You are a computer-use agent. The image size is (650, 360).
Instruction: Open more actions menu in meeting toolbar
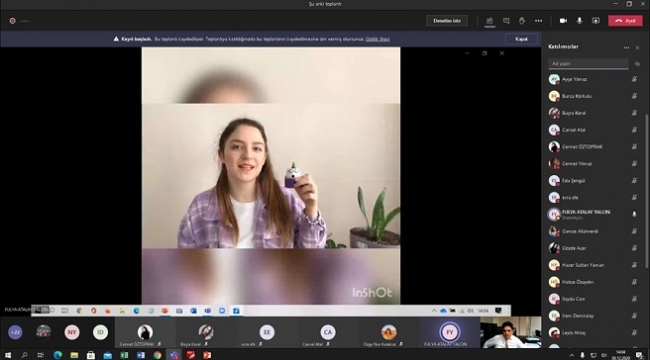point(538,21)
